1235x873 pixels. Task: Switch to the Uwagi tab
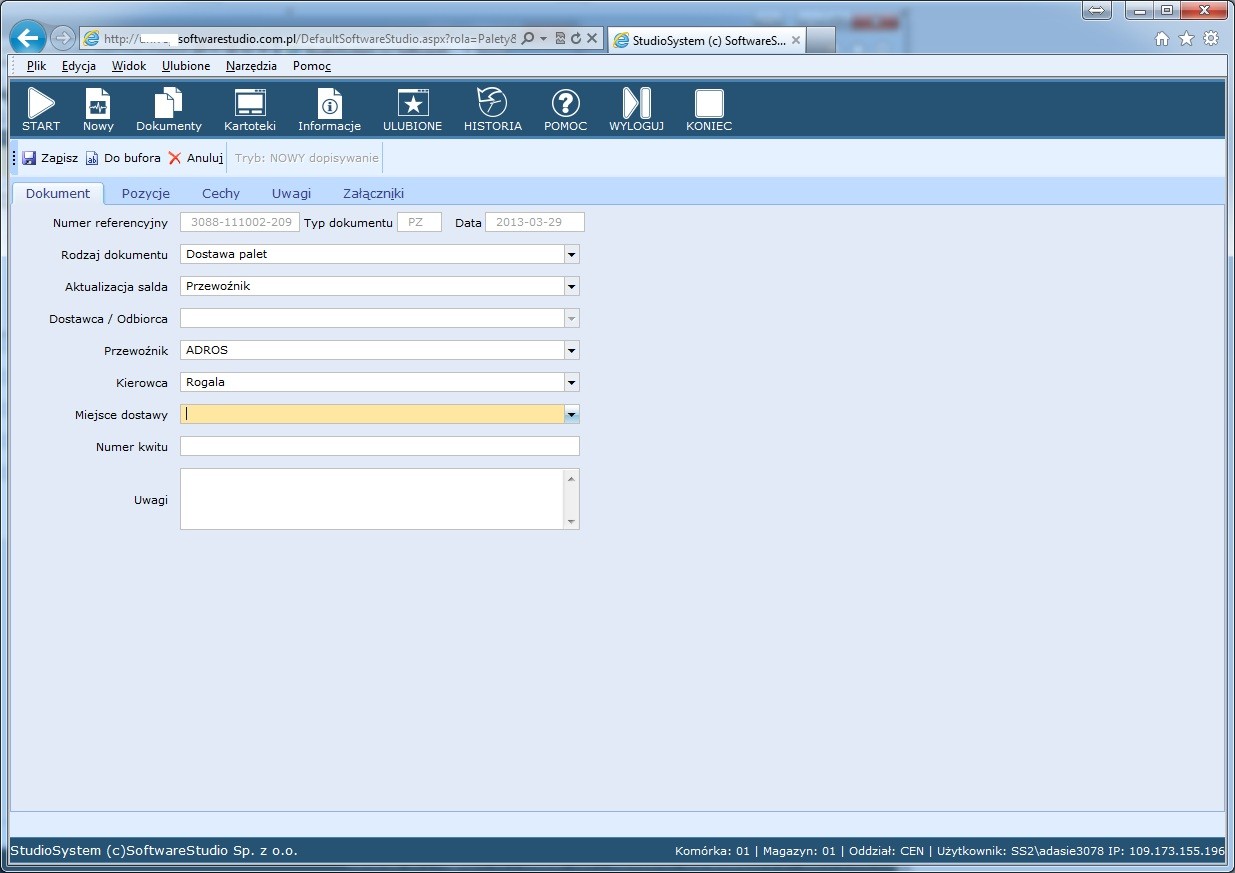coord(291,193)
